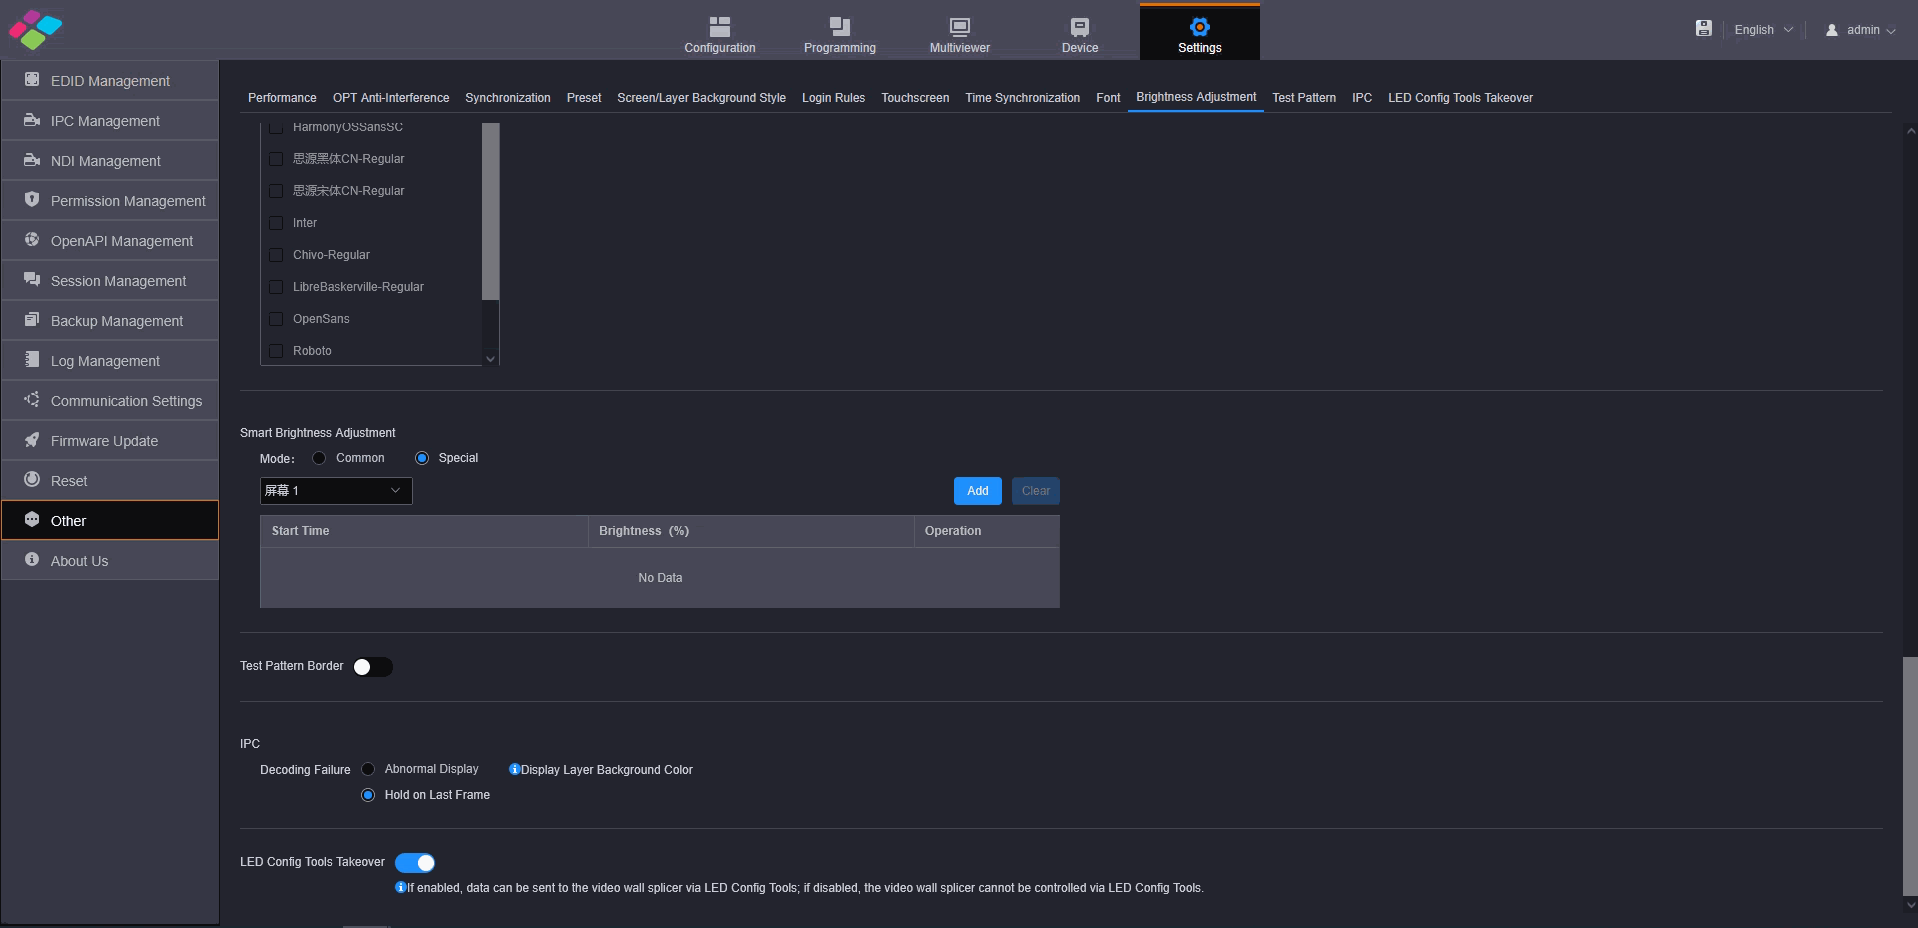Click the save icon near English
Image resolution: width=1918 pixels, height=928 pixels.
pyautogui.click(x=1703, y=29)
